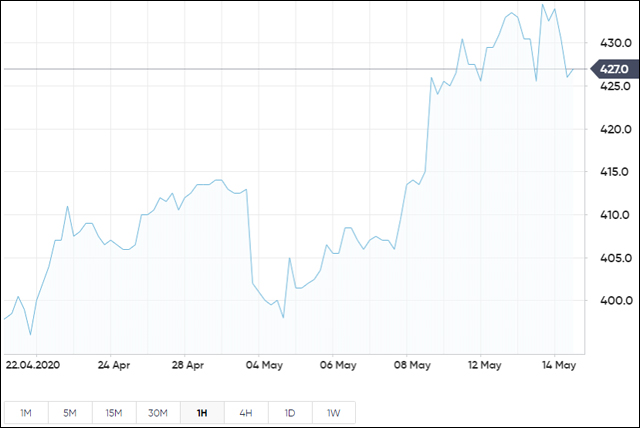Click the 08 May date label
The width and height of the screenshot is (640, 428).
coord(412,366)
